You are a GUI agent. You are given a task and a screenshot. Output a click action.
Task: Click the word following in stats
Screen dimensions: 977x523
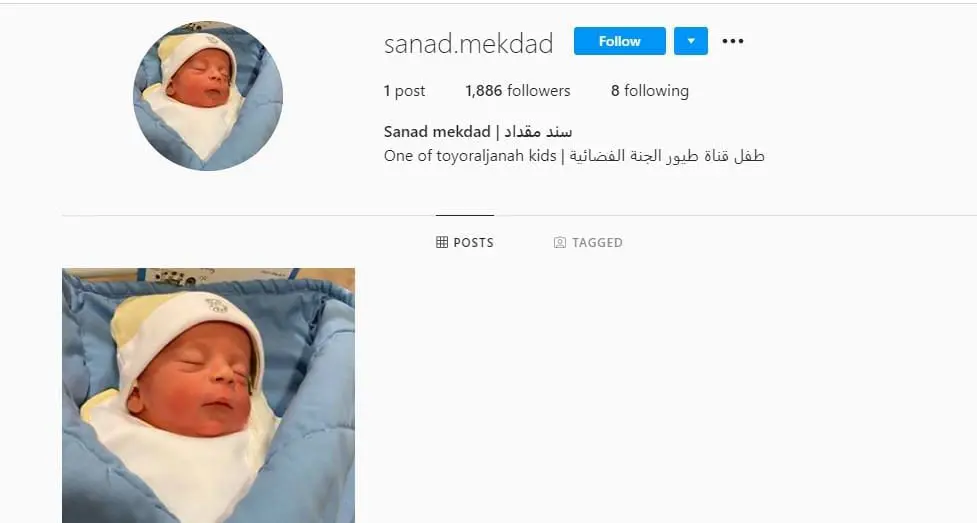(x=656, y=91)
